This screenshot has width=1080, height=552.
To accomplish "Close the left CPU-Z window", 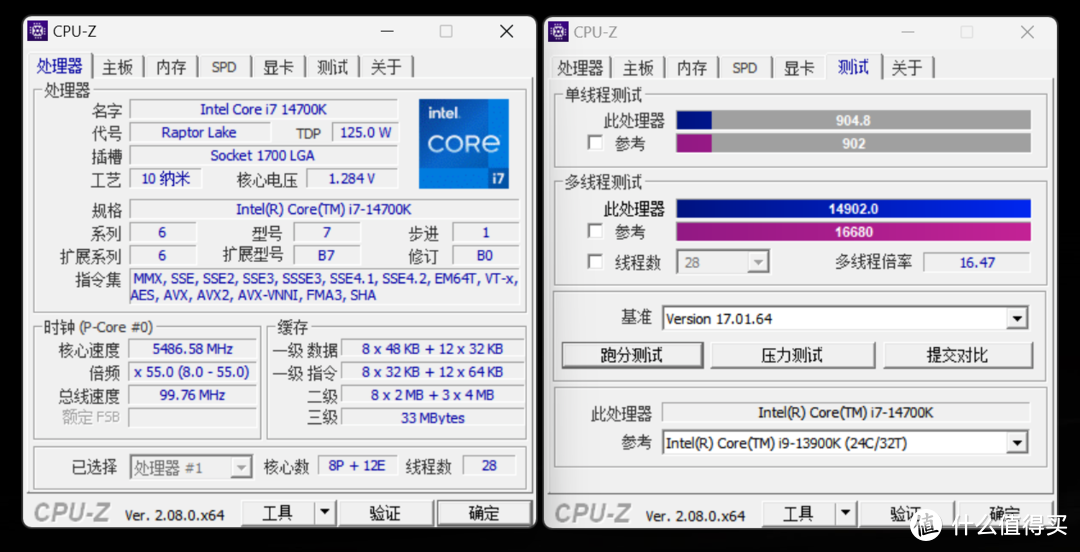I will [507, 31].
